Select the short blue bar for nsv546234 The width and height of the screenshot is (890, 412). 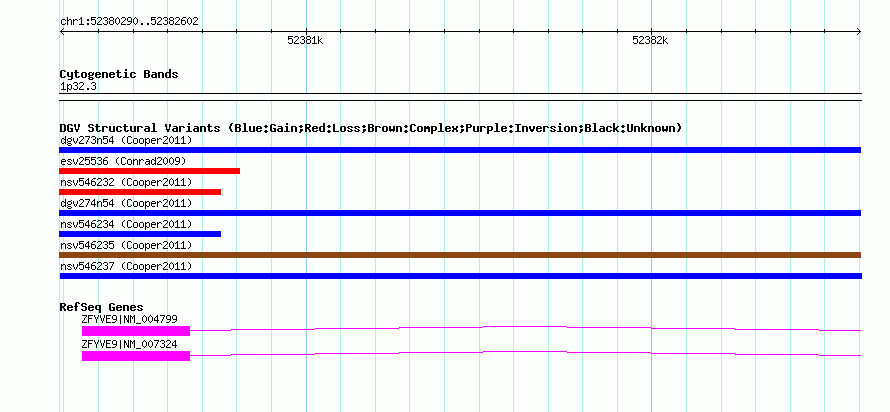140,234
